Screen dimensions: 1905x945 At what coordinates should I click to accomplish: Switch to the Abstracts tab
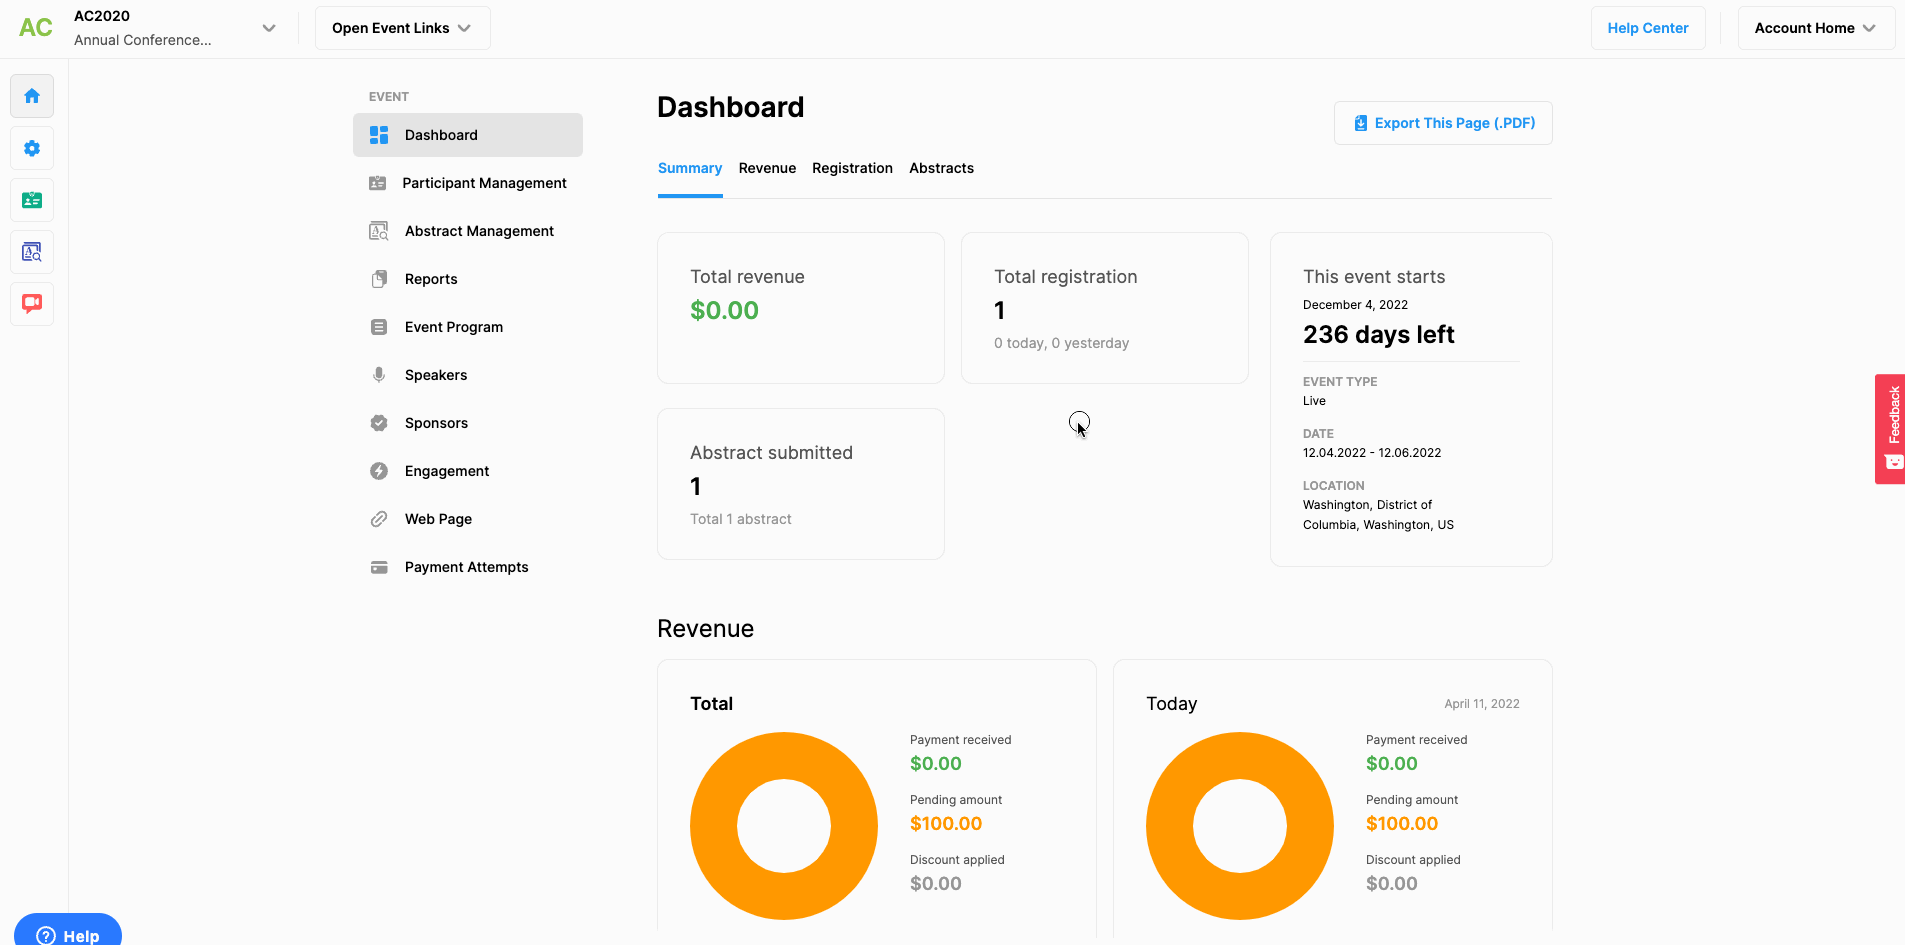coord(941,168)
